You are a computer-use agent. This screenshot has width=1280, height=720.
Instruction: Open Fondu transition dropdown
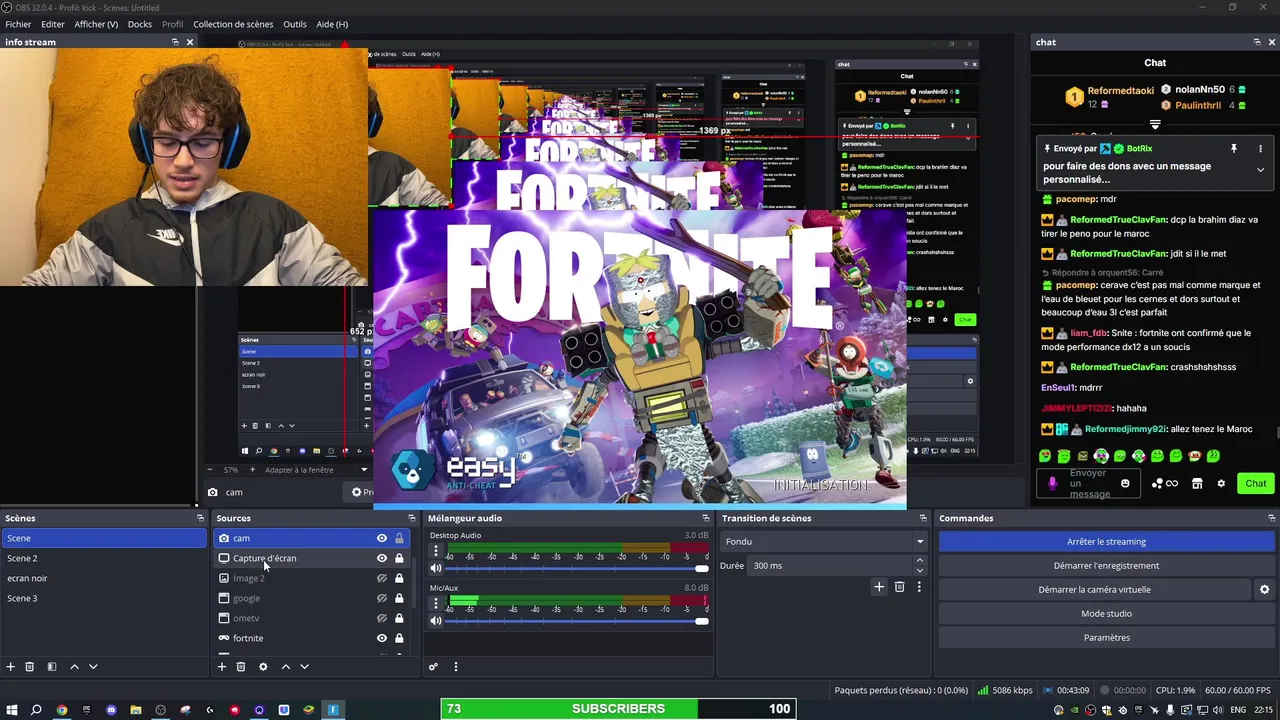pos(824,542)
